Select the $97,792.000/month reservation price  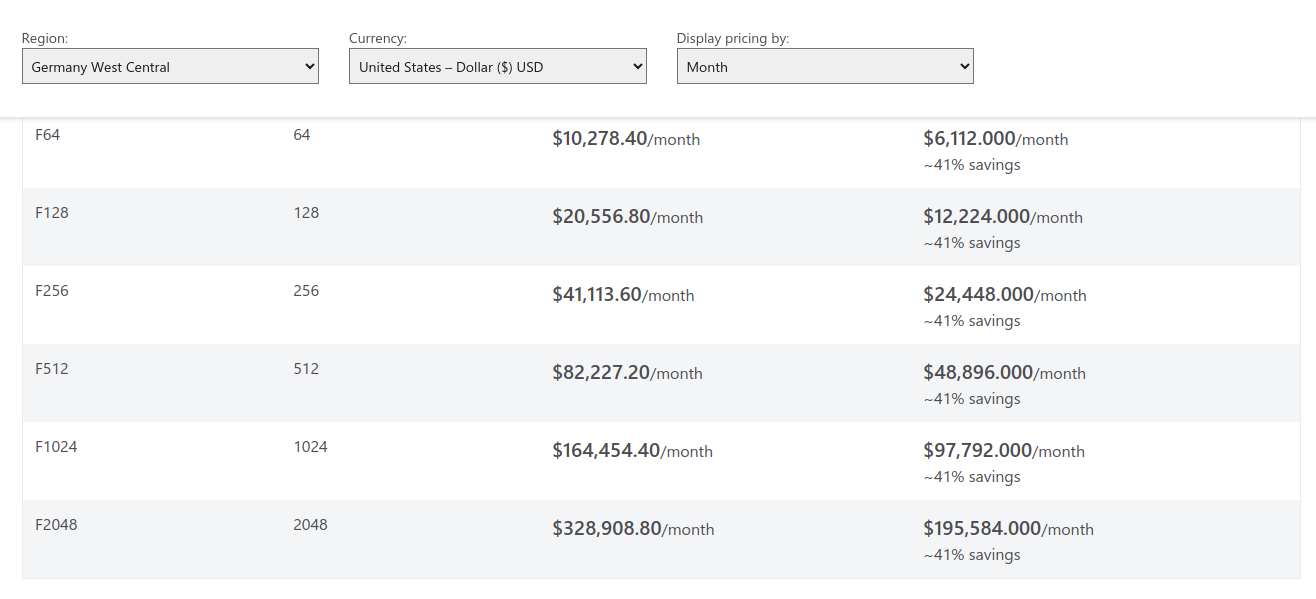pos(1003,451)
